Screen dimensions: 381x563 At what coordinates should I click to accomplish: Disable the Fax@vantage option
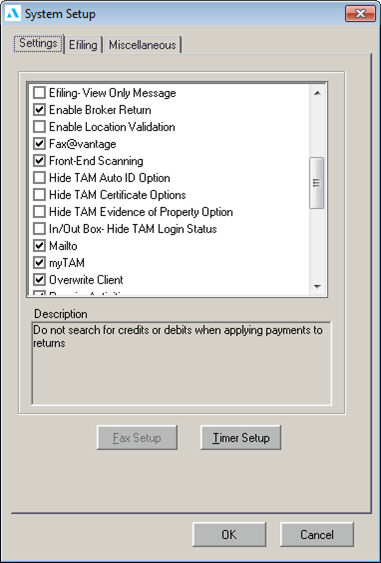click(39, 144)
